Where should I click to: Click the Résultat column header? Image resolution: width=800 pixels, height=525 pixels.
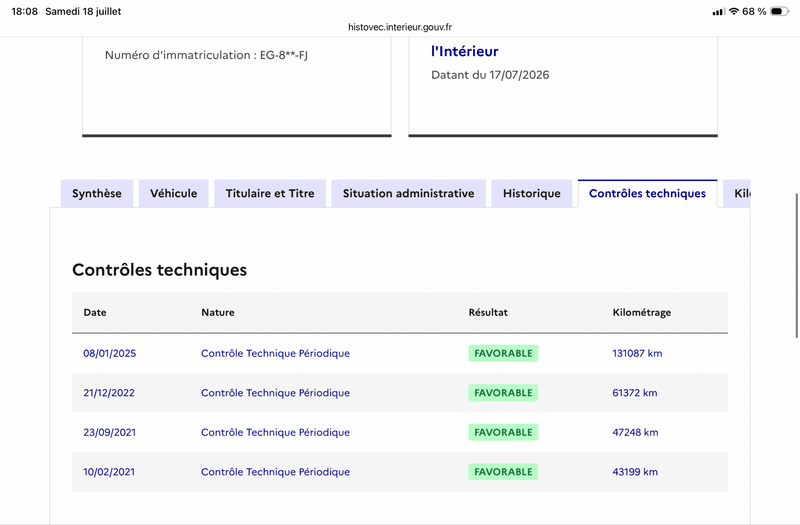[x=488, y=312]
